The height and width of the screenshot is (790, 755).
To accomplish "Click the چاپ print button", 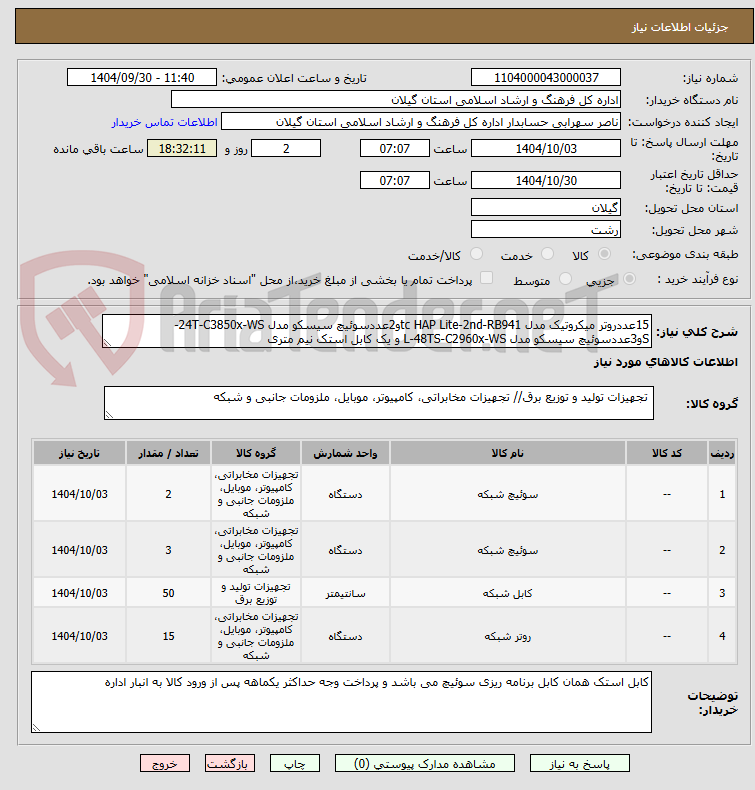I will (295, 763).
